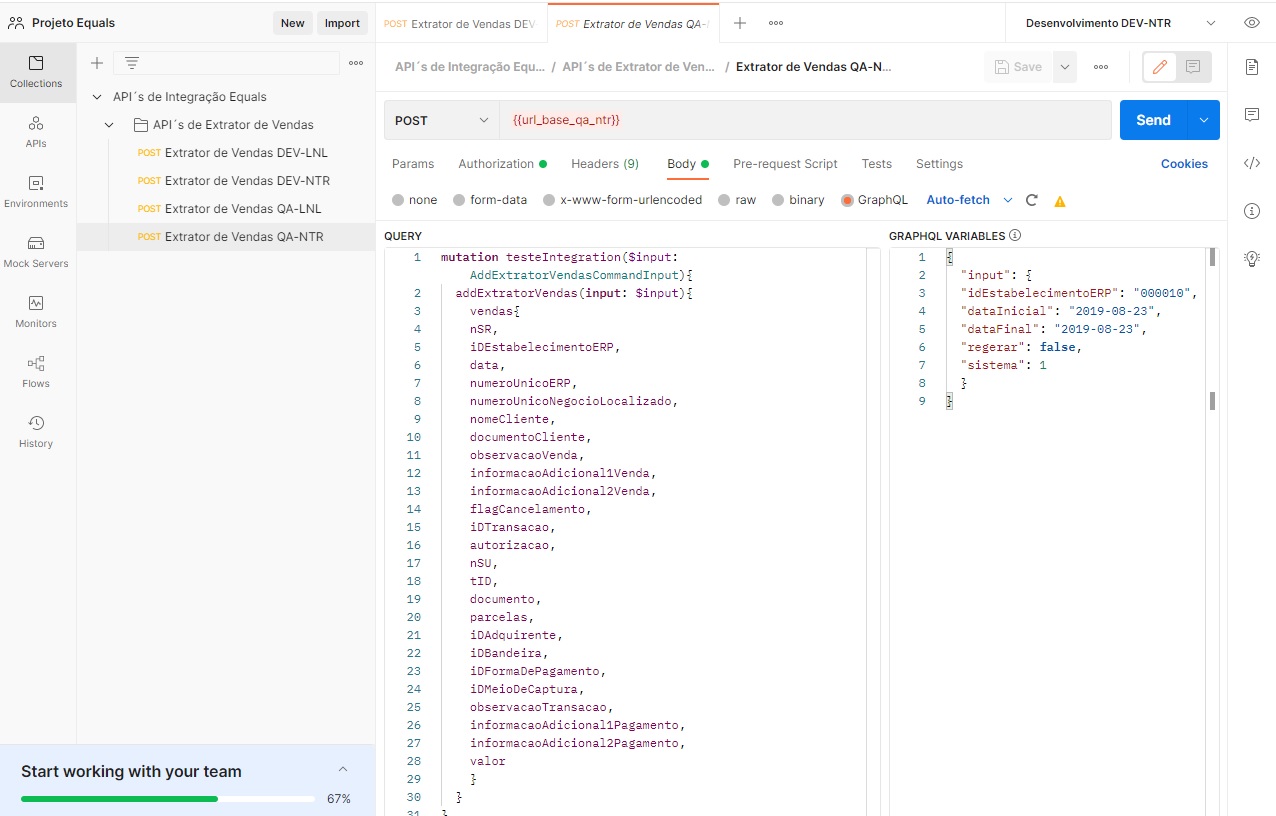The width and height of the screenshot is (1276, 816).
Task: Click the Send button
Action: (1152, 120)
